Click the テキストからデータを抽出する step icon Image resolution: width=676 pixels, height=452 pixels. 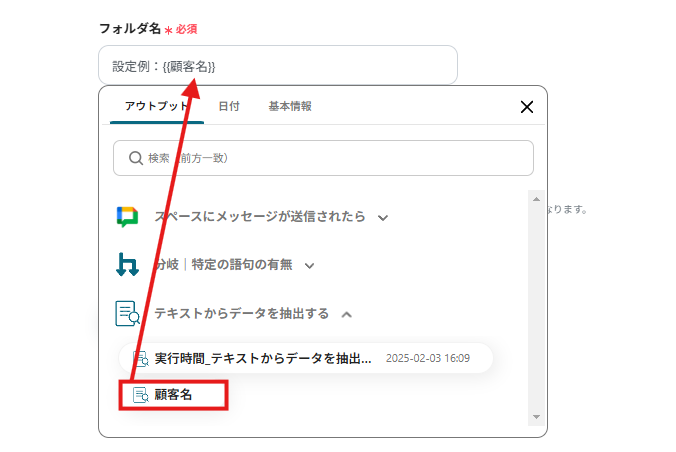[x=127, y=314]
